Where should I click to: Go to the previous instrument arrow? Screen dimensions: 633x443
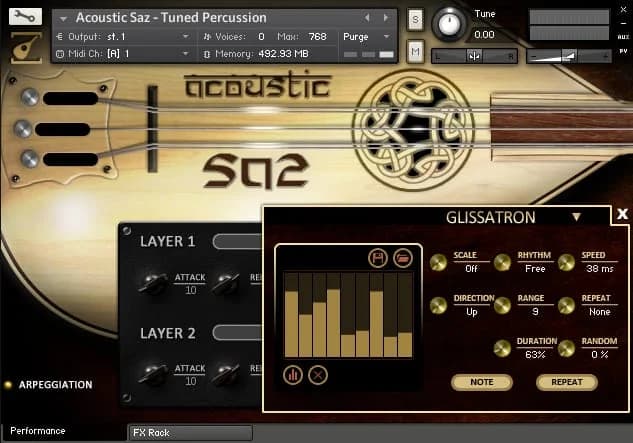point(367,17)
